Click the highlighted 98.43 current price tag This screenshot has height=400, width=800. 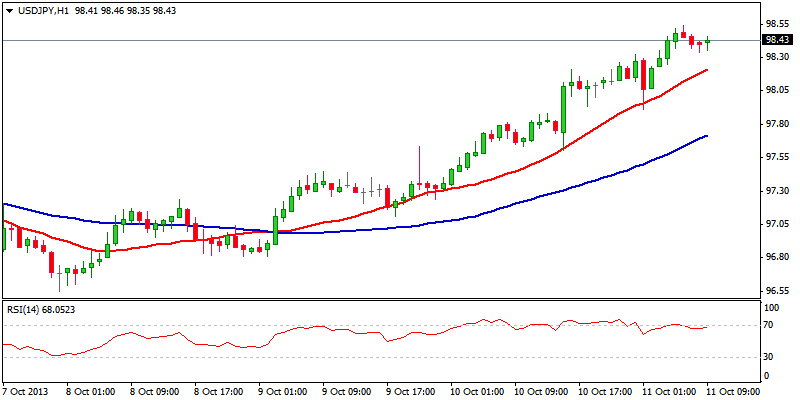pos(777,40)
